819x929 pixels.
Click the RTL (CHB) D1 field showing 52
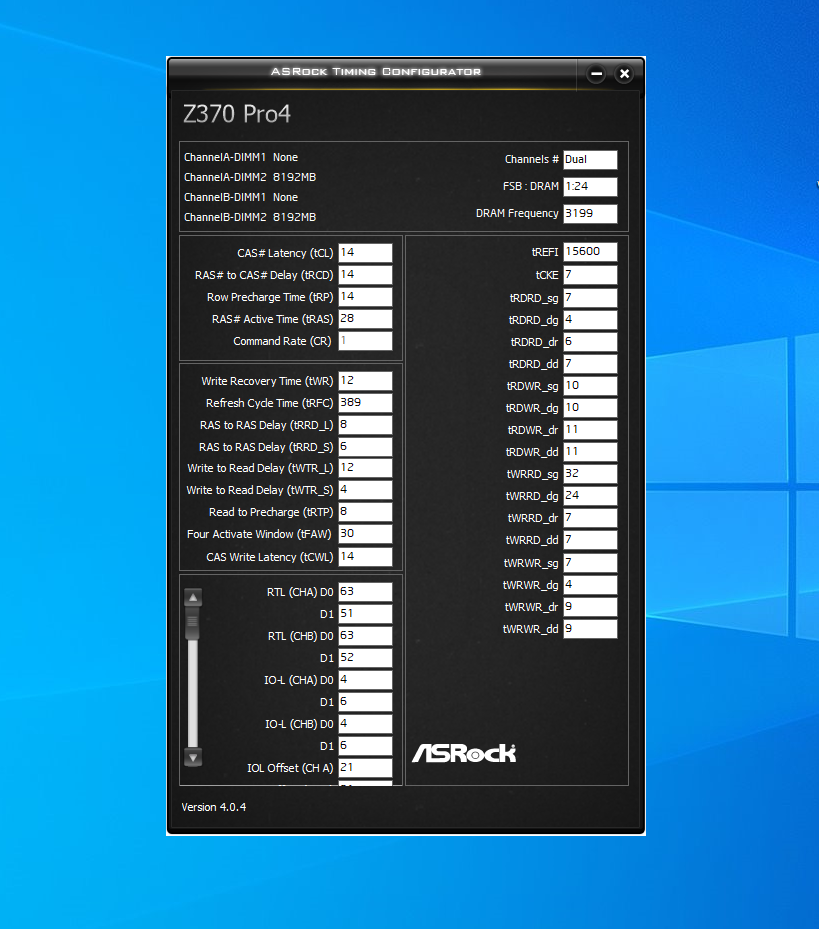365,657
